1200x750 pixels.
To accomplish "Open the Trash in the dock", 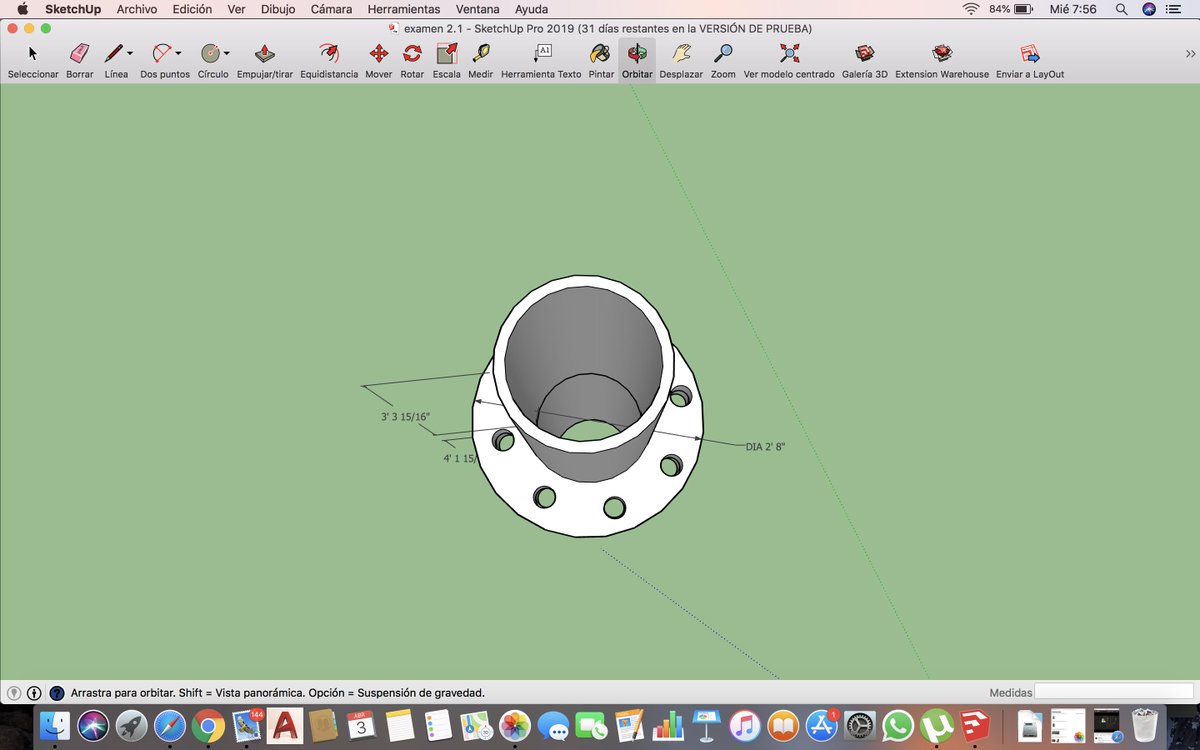I will tap(1144, 724).
